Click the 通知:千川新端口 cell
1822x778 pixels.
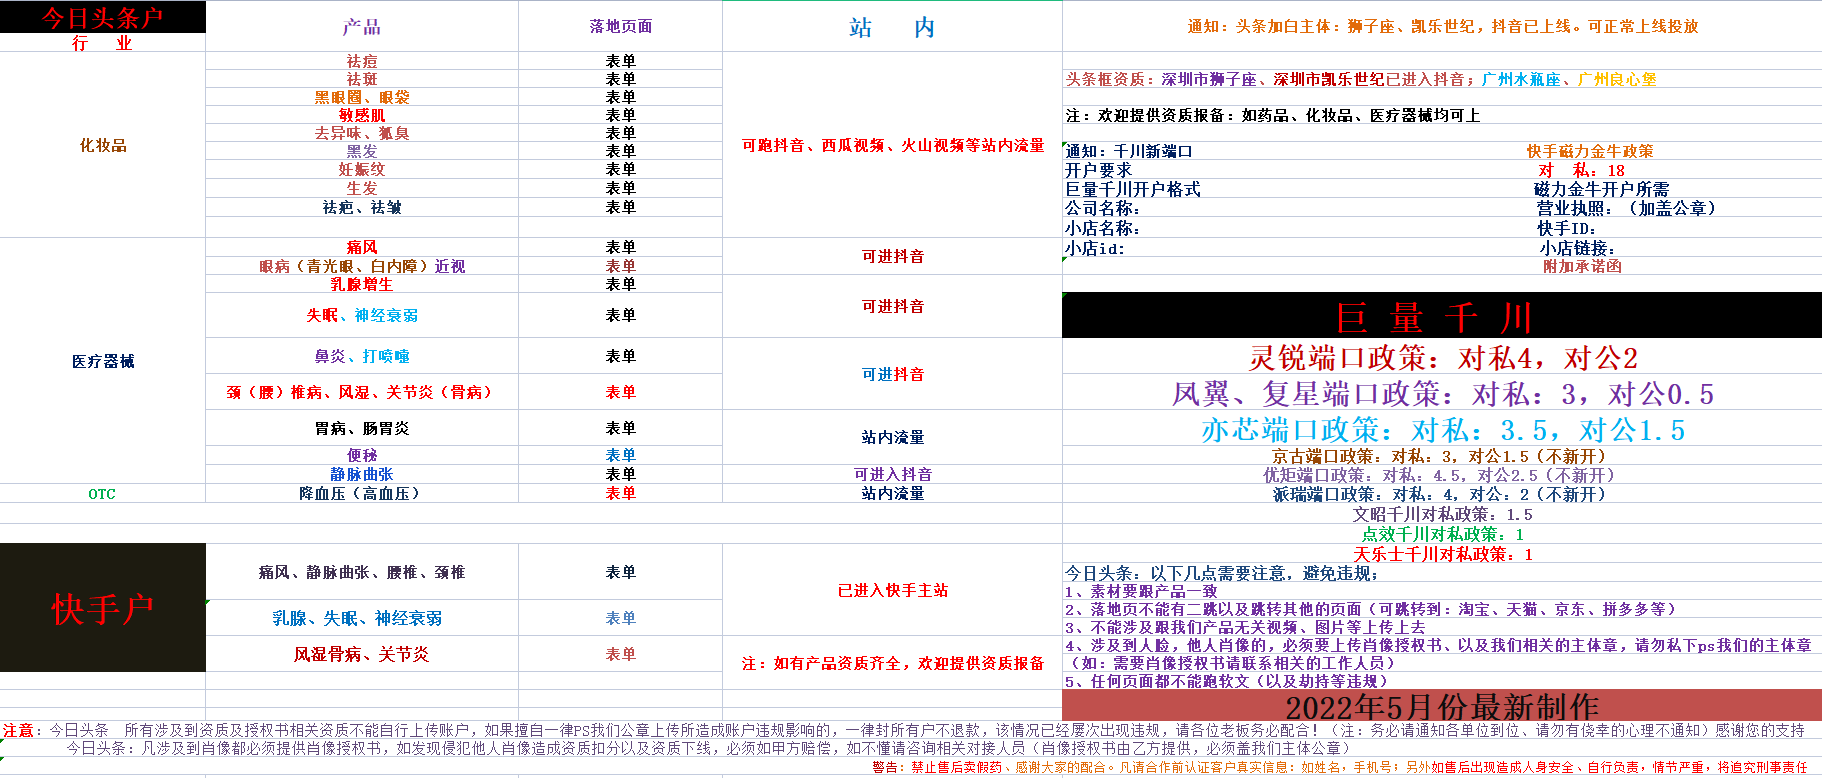(x=1129, y=151)
